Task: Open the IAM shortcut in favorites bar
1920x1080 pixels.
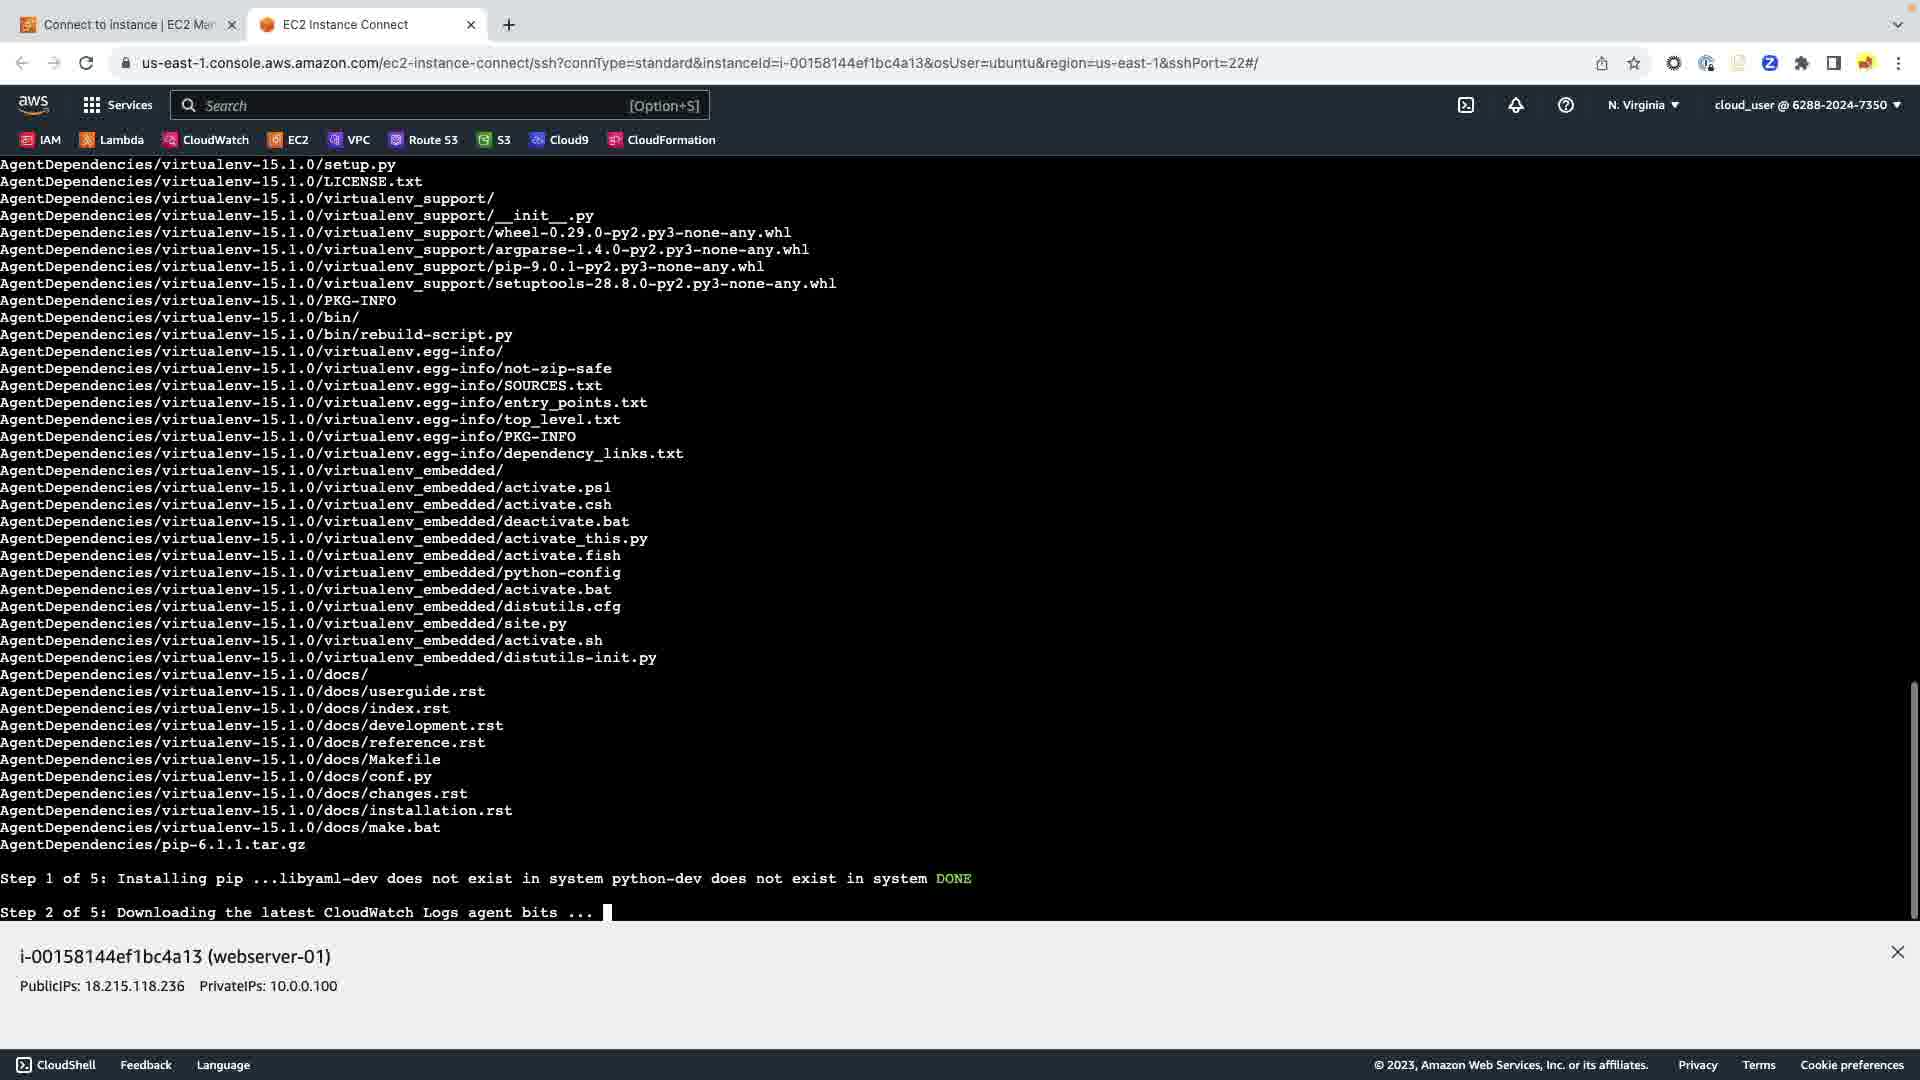Action: (x=41, y=140)
